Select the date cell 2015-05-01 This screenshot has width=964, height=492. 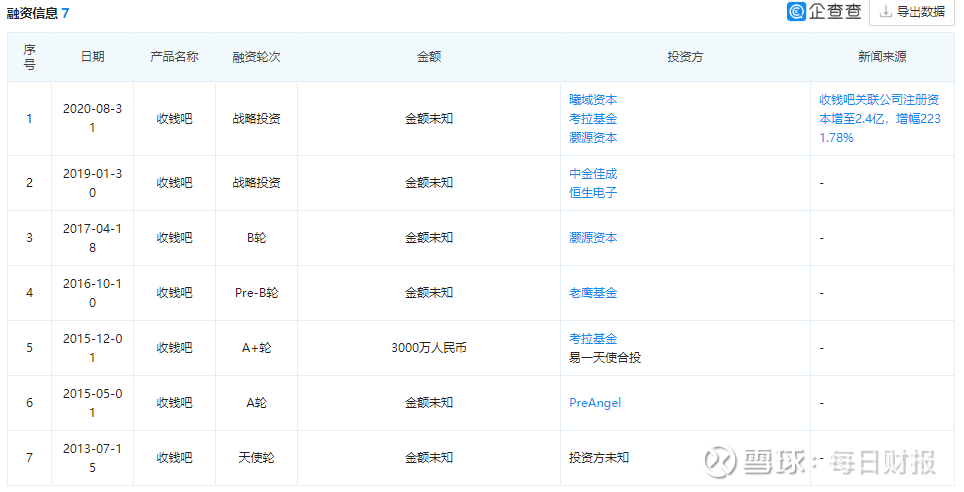click(x=93, y=403)
